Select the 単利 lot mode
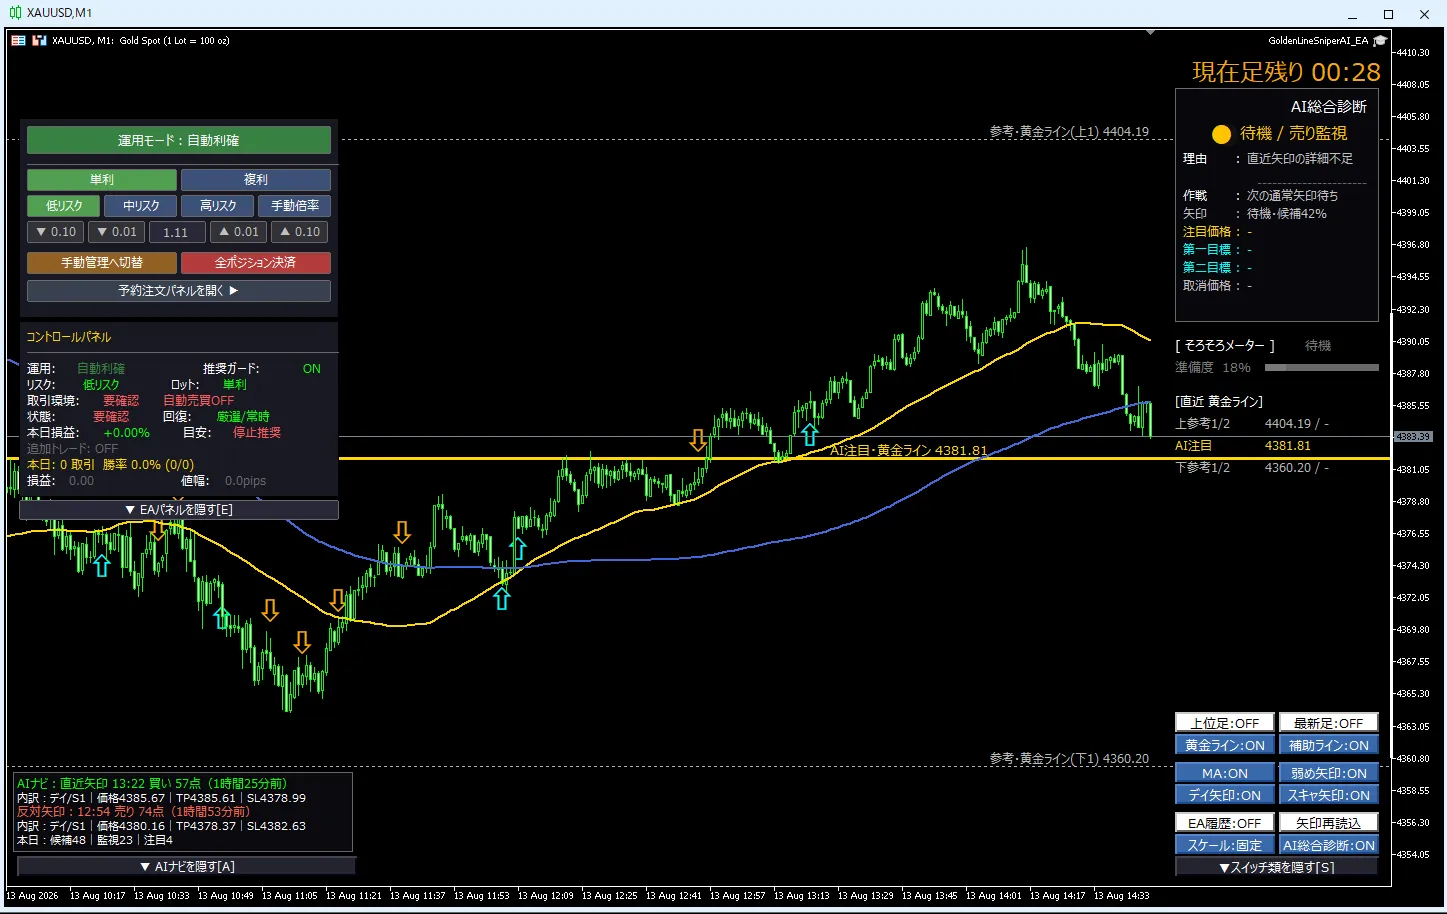Screen dimensions: 1447x914 (x=102, y=180)
